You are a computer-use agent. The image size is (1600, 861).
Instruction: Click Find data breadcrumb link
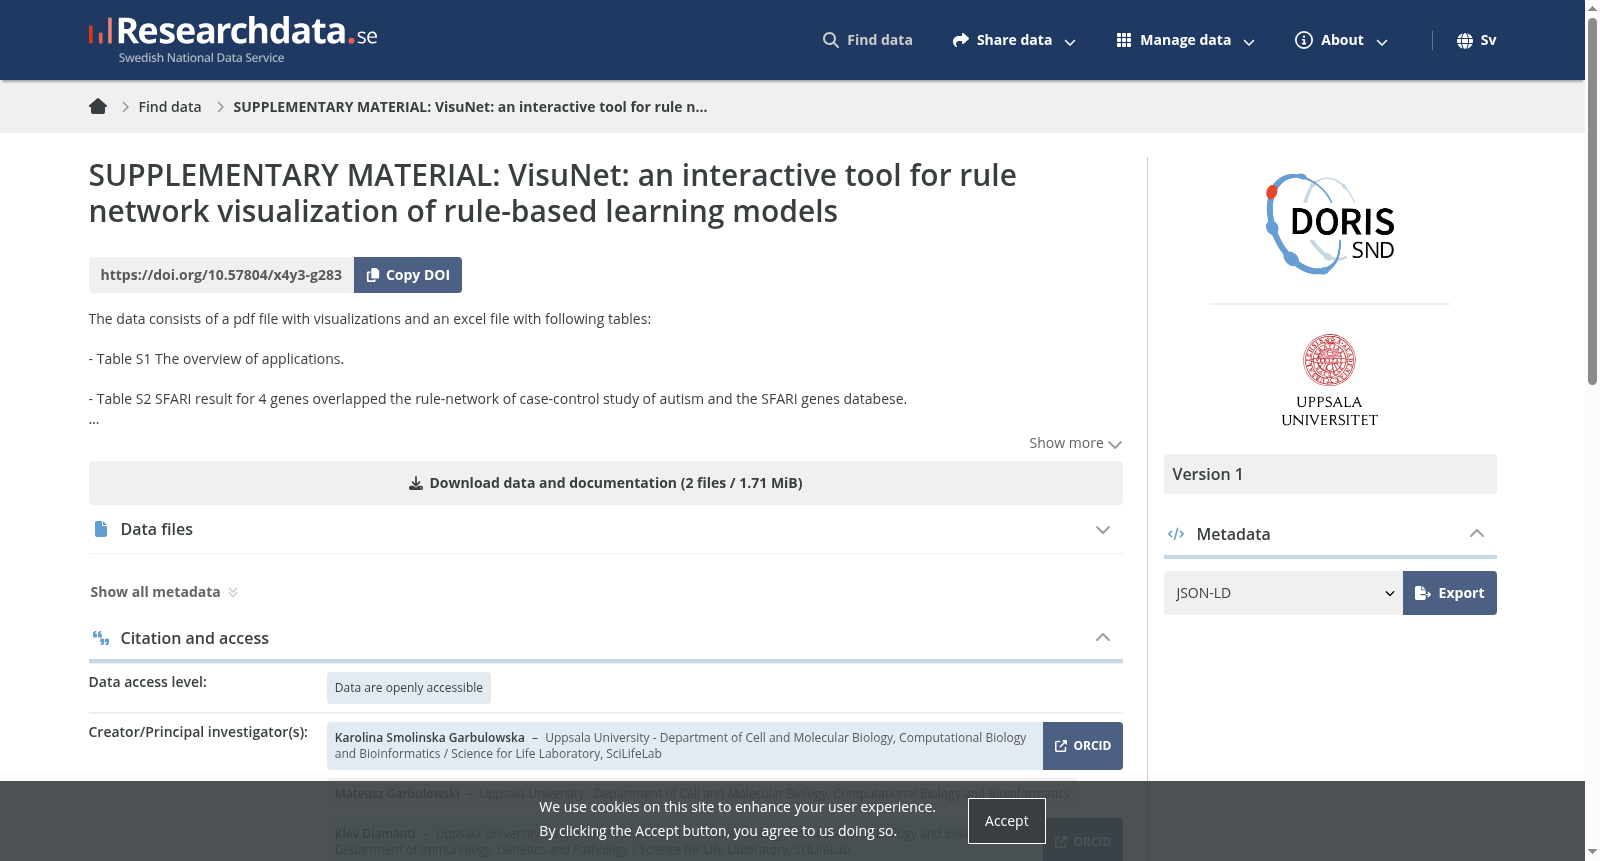click(170, 107)
